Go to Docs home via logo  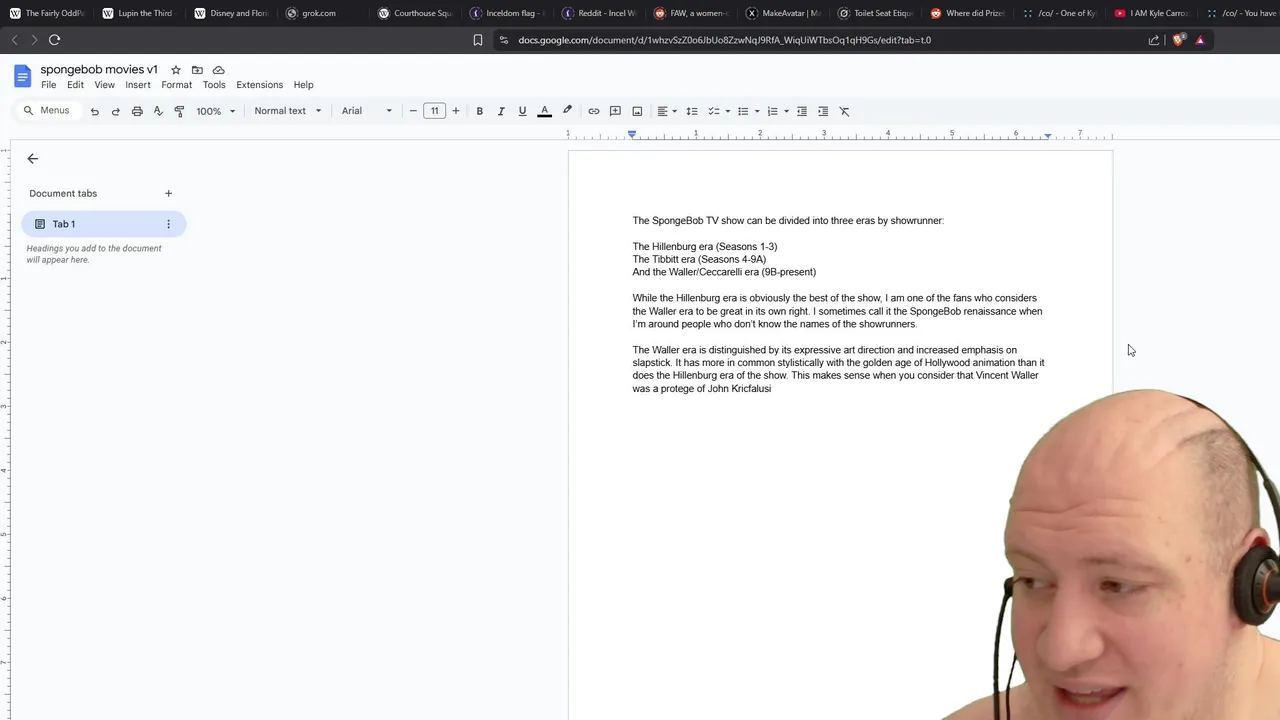point(22,76)
